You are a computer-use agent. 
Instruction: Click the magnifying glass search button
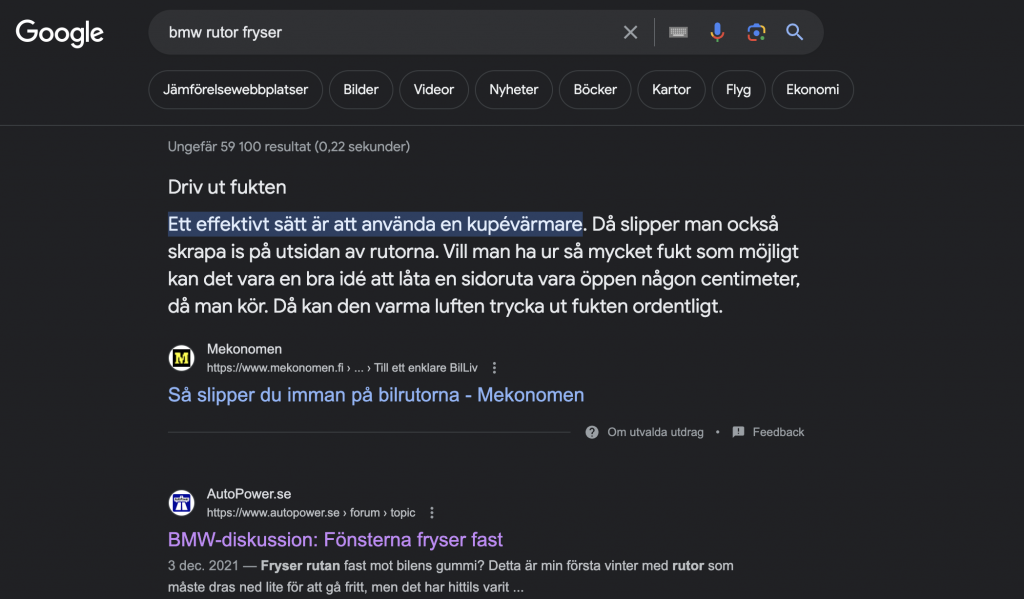[x=795, y=33]
